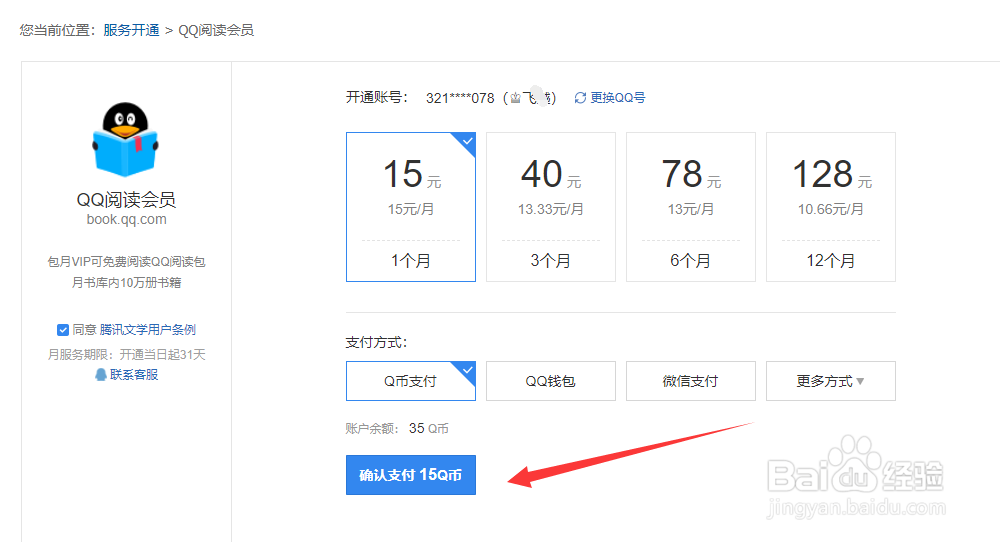Select QQ钱包 payment method
This screenshot has width=1000, height=542.
coord(551,381)
